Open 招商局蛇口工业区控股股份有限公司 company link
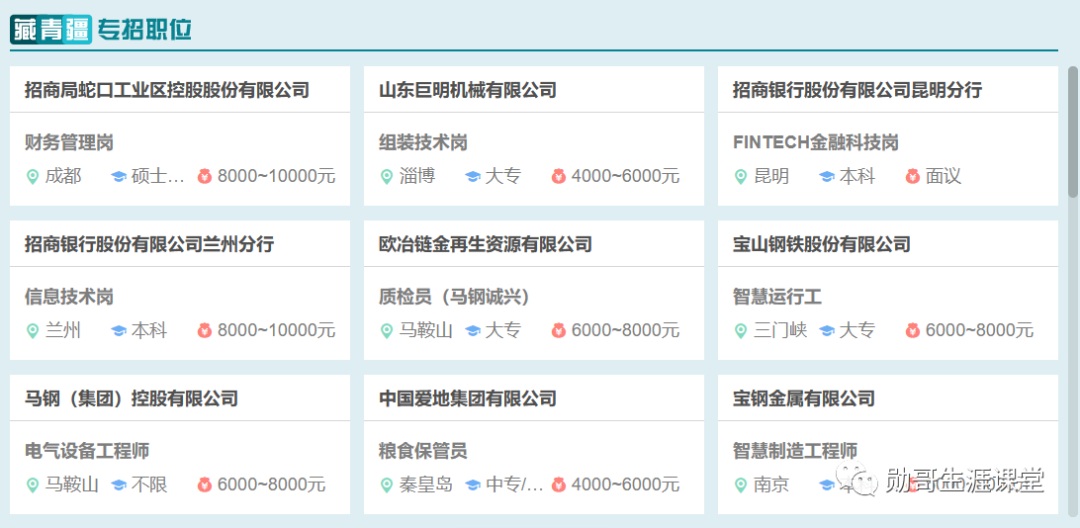Image resolution: width=1080 pixels, height=528 pixels. pos(167,89)
